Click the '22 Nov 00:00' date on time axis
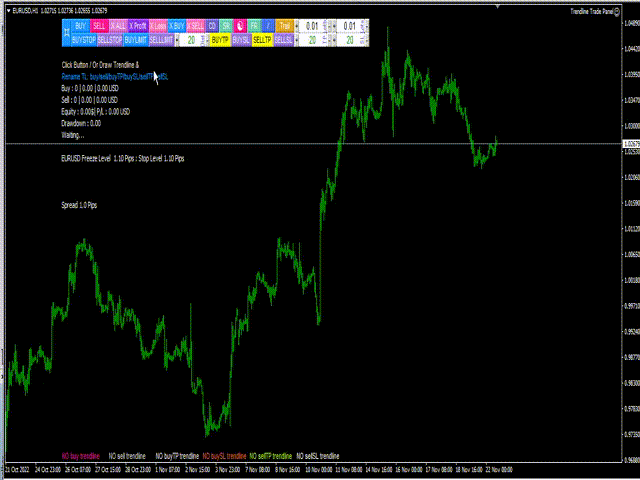640x480 pixels. (499, 470)
